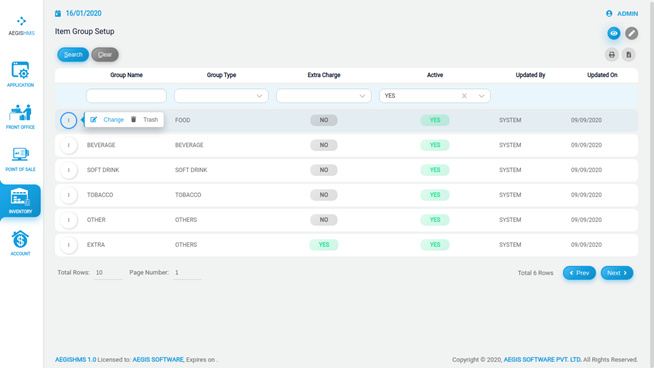
Task: Open the Application module in sidebar
Action: 20,74
